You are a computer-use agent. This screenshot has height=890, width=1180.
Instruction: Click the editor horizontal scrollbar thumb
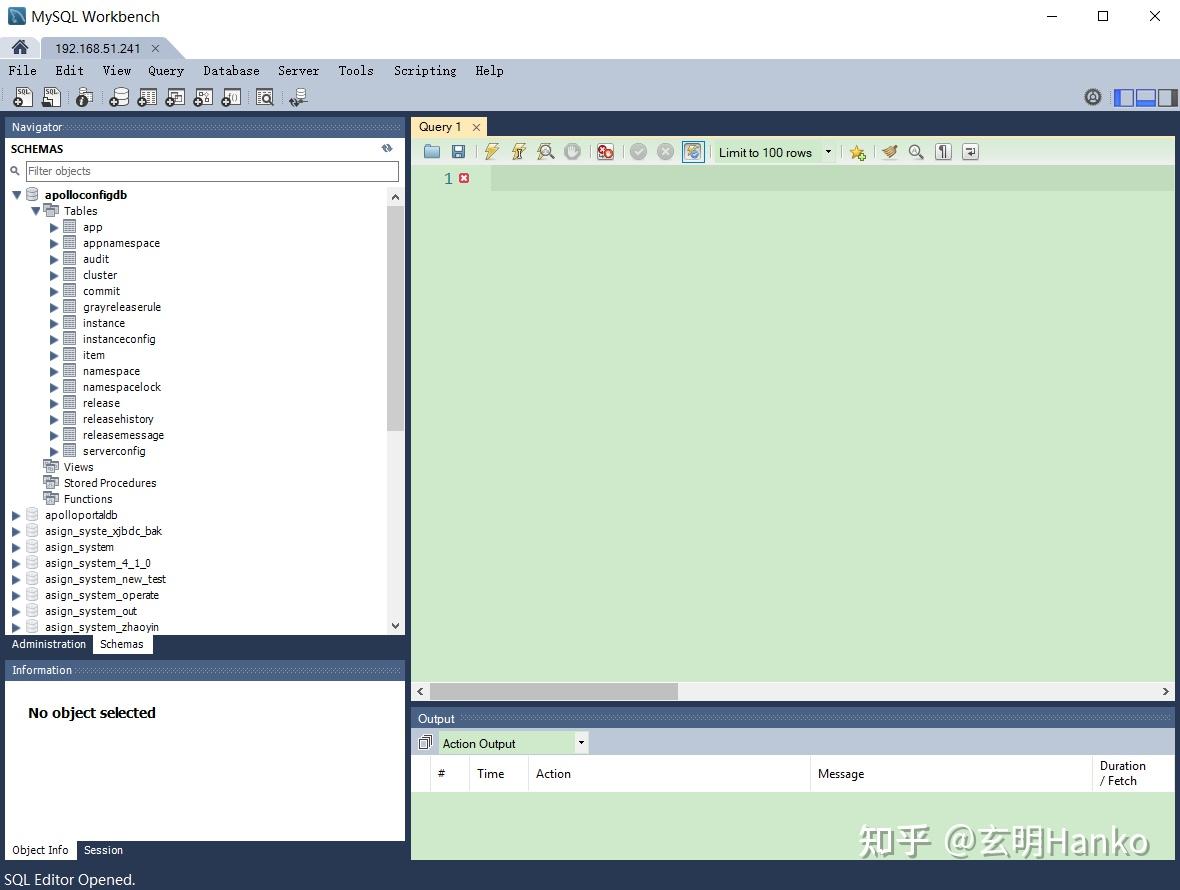(554, 691)
